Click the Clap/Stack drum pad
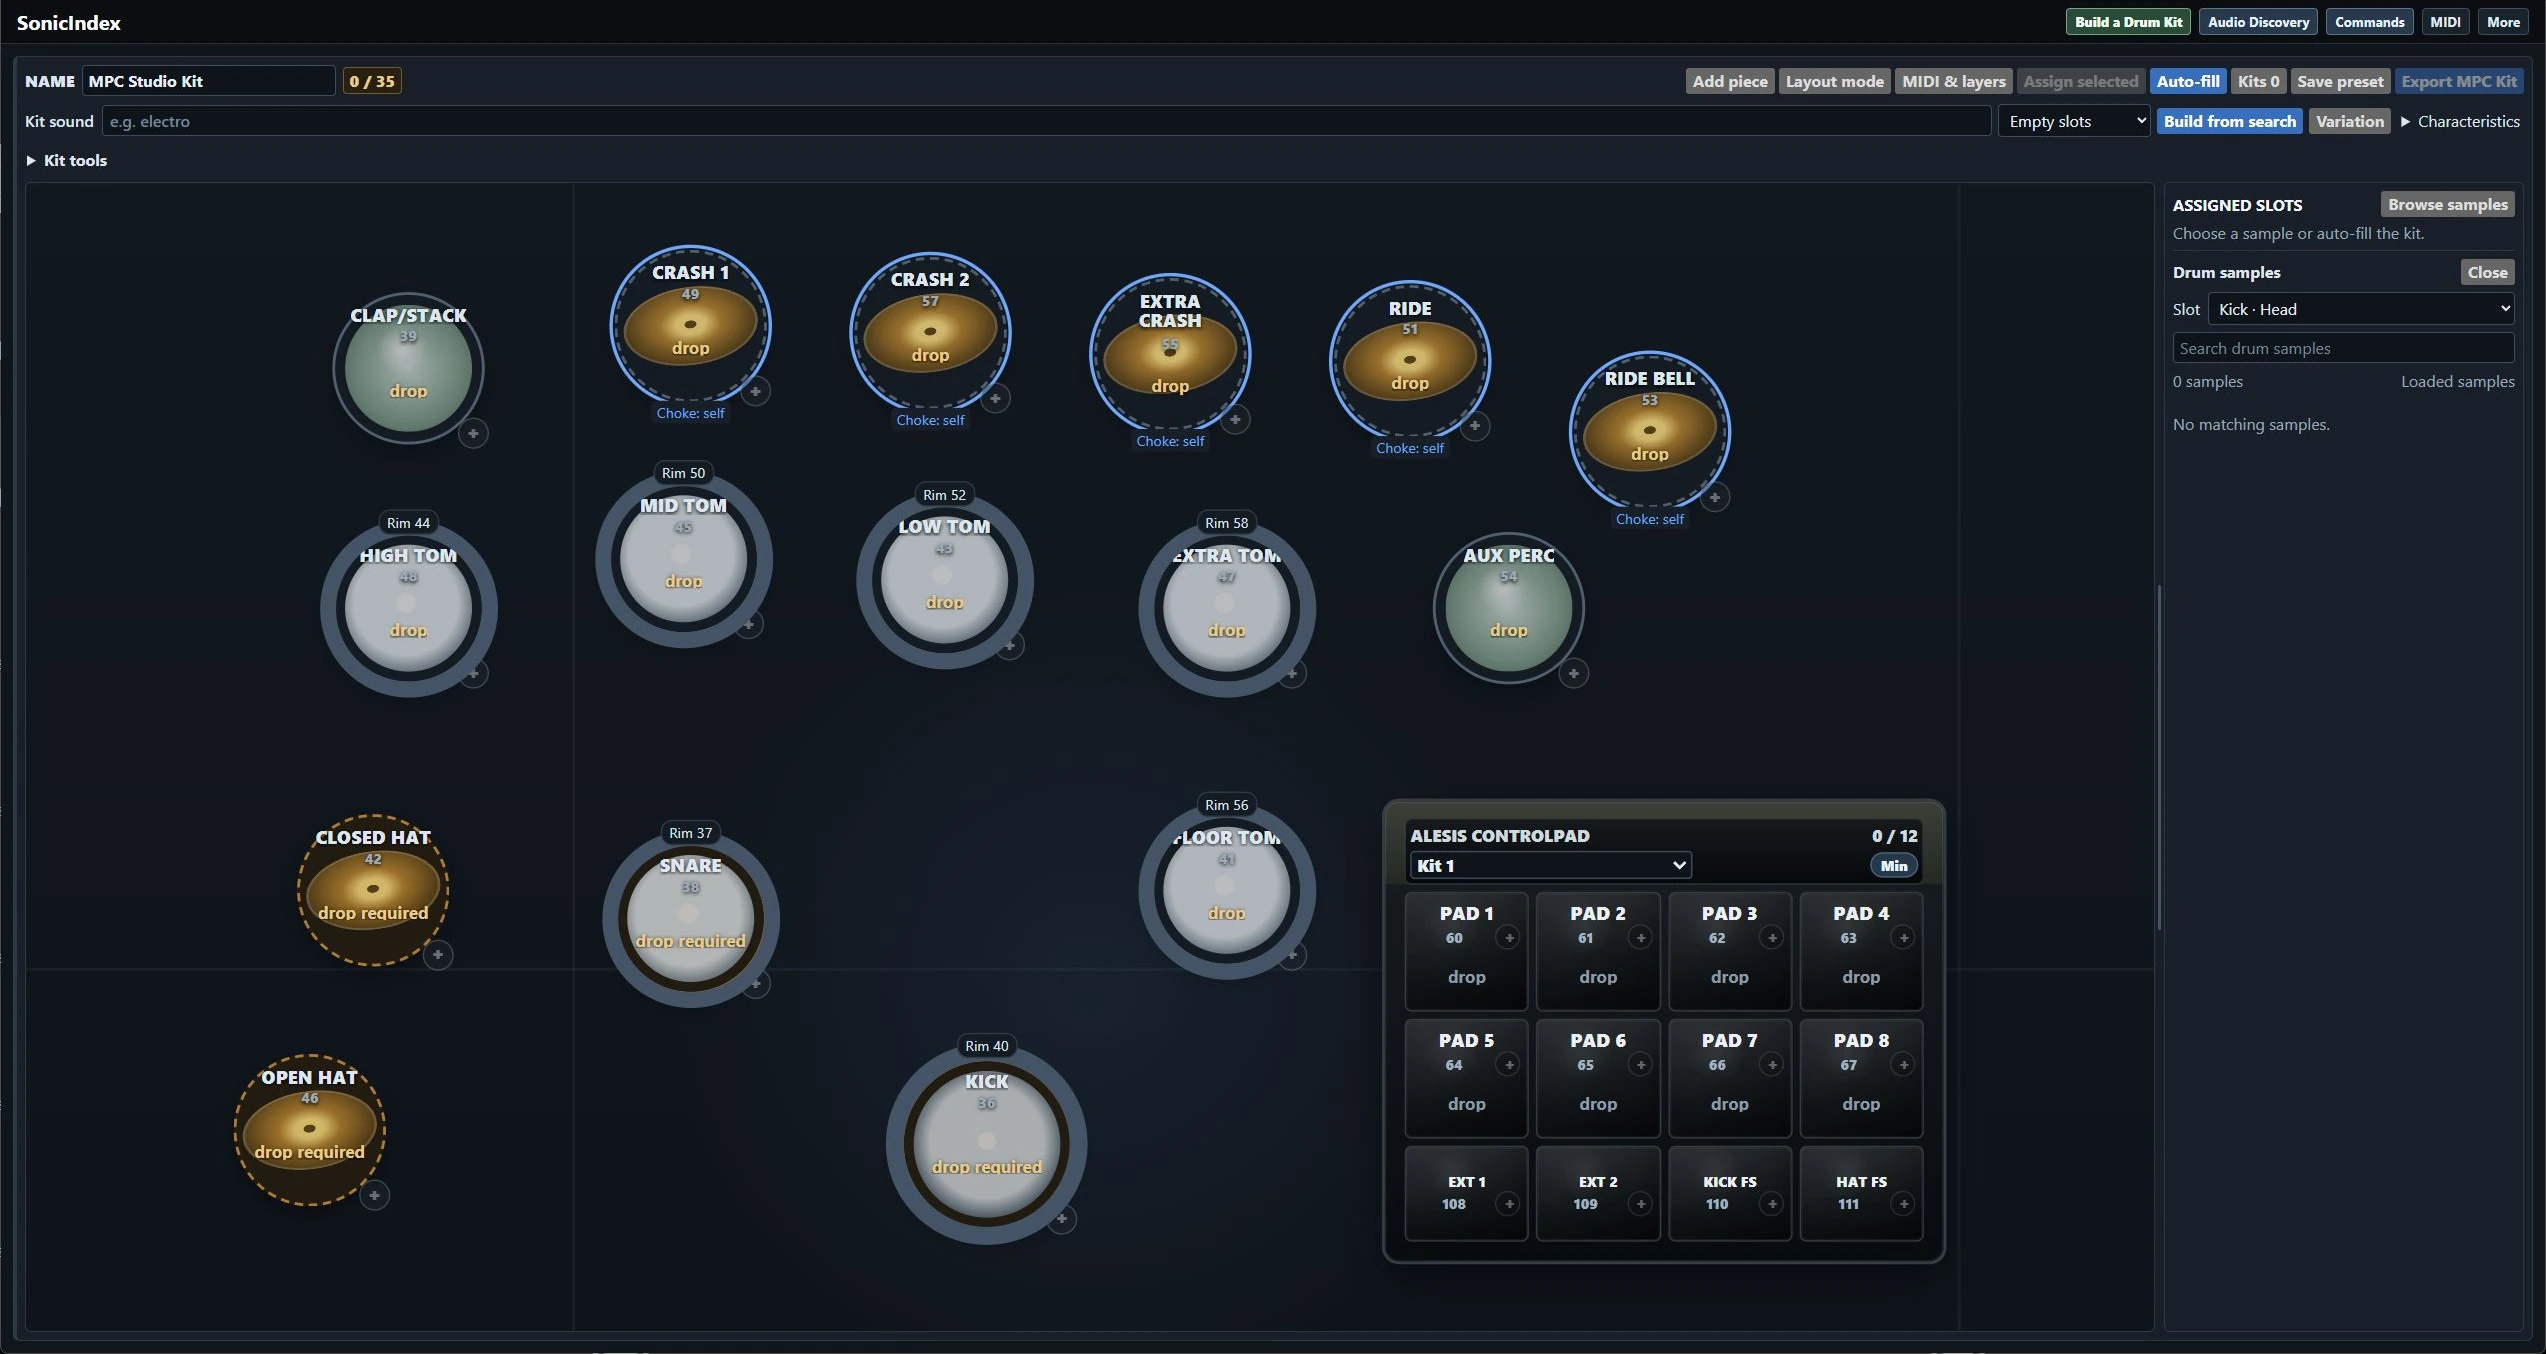The height and width of the screenshot is (1354, 2546). [408, 368]
